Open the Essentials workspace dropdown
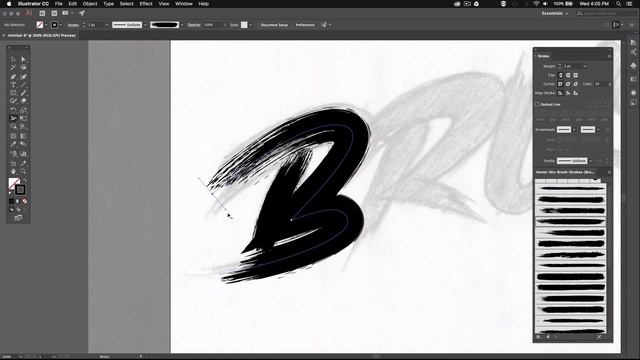 (555, 13)
